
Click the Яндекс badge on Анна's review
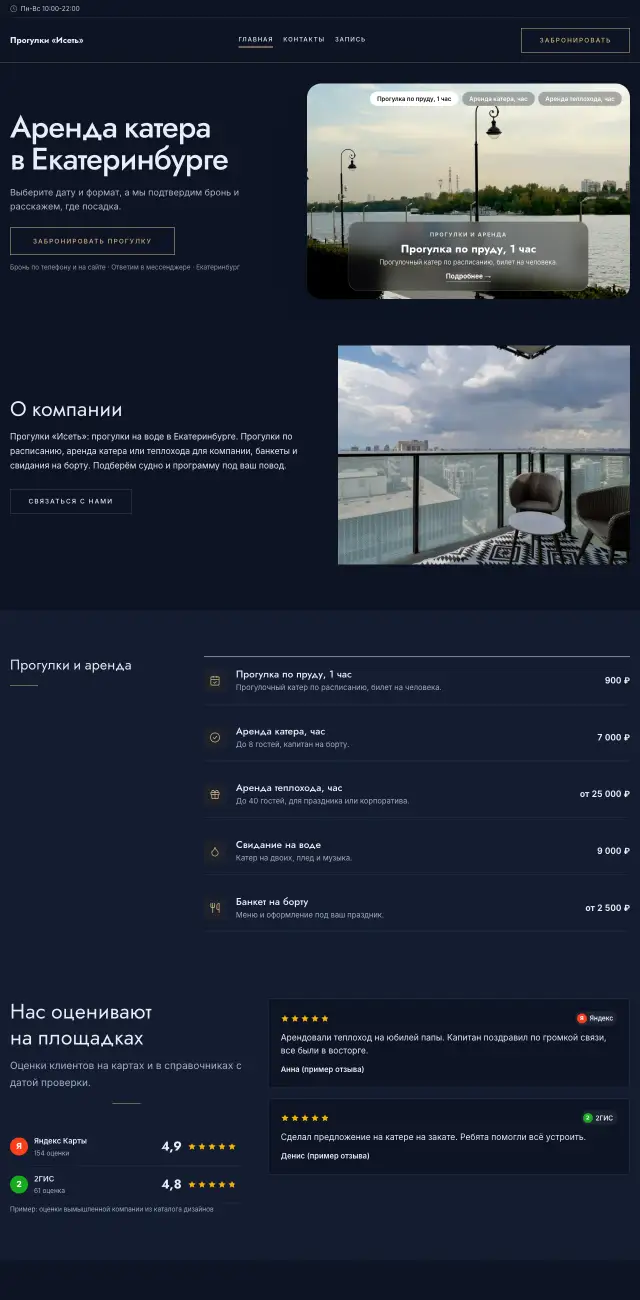click(596, 1018)
